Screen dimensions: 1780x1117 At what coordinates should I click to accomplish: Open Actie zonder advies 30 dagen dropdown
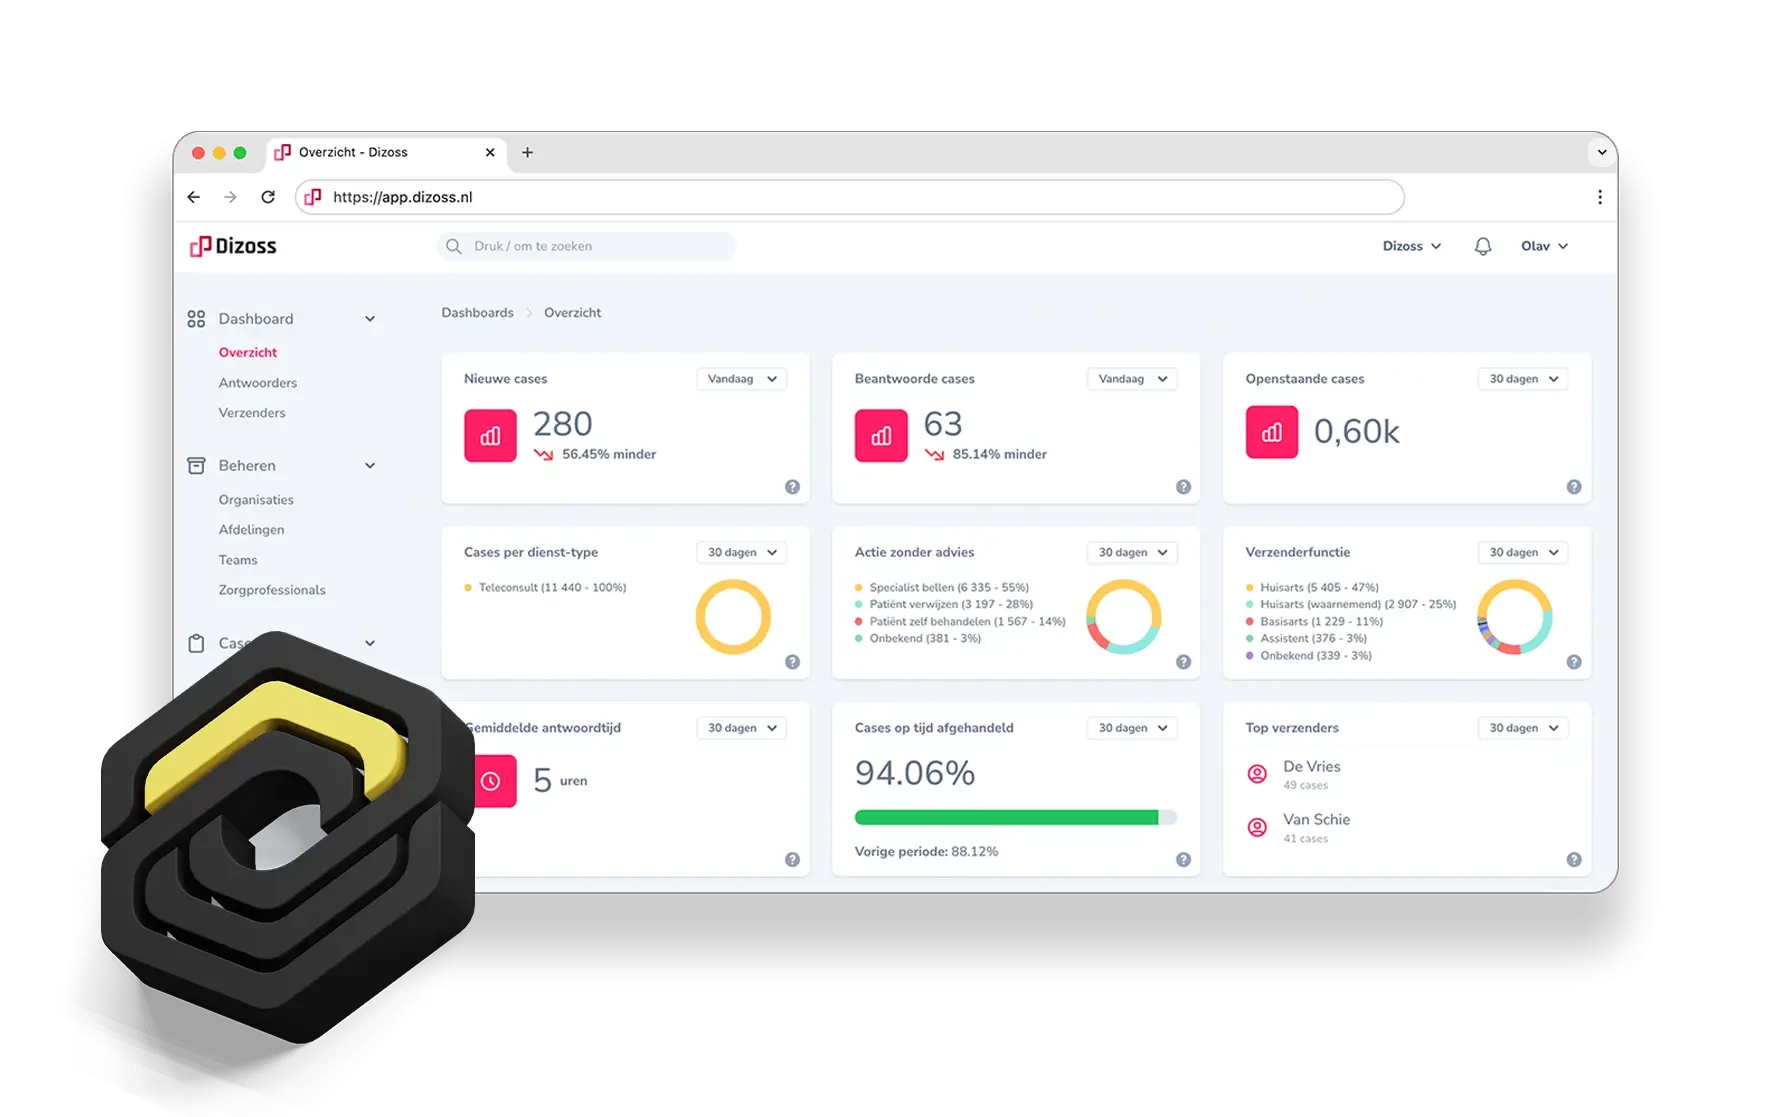click(1132, 553)
